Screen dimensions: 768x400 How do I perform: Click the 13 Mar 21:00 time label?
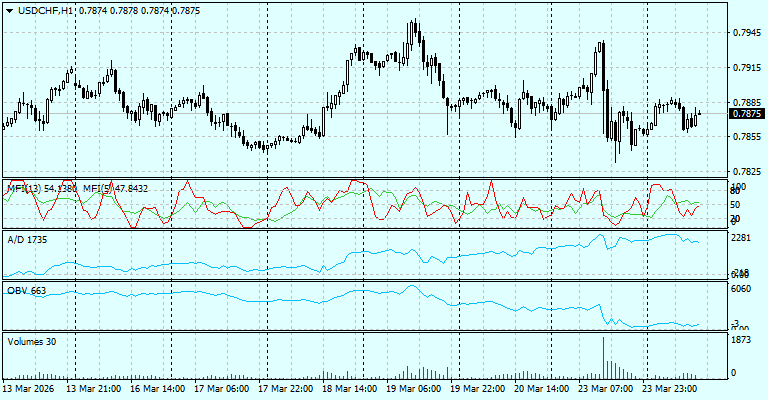point(94,389)
